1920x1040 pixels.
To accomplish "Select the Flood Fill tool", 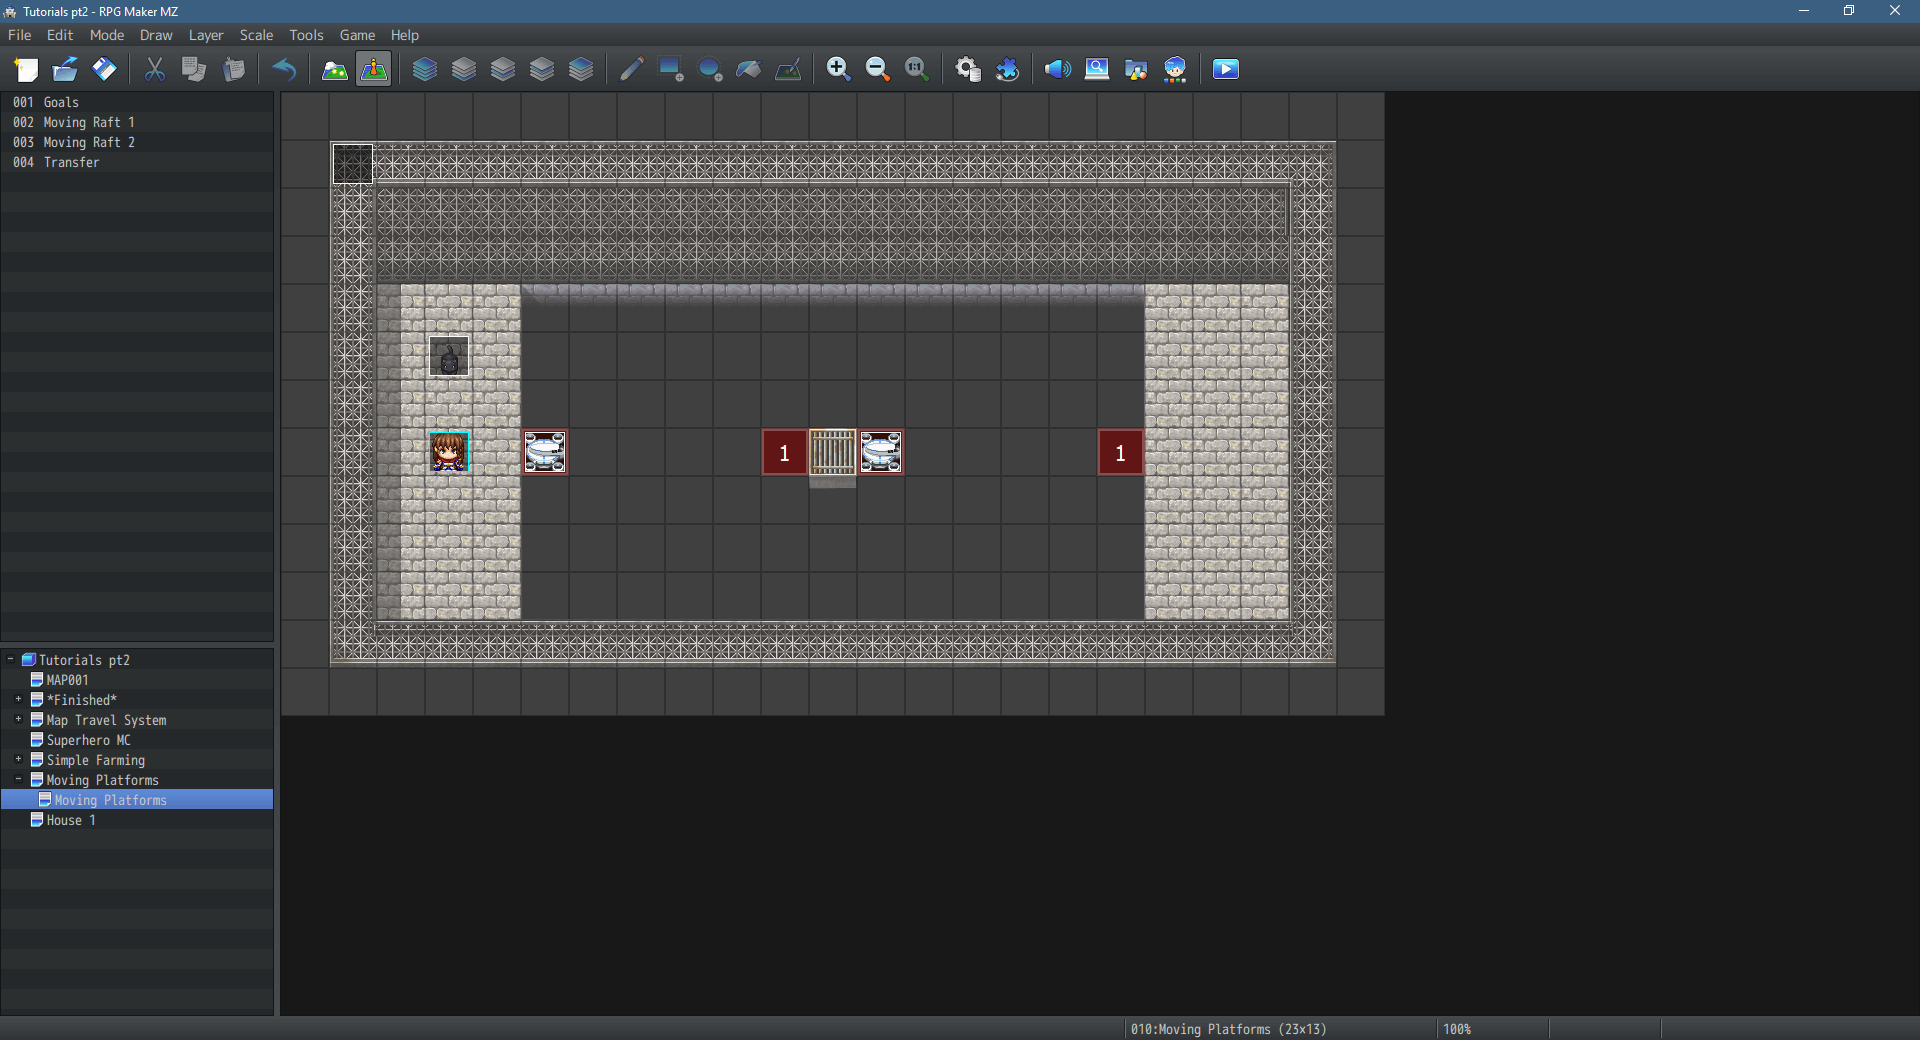I will point(748,69).
